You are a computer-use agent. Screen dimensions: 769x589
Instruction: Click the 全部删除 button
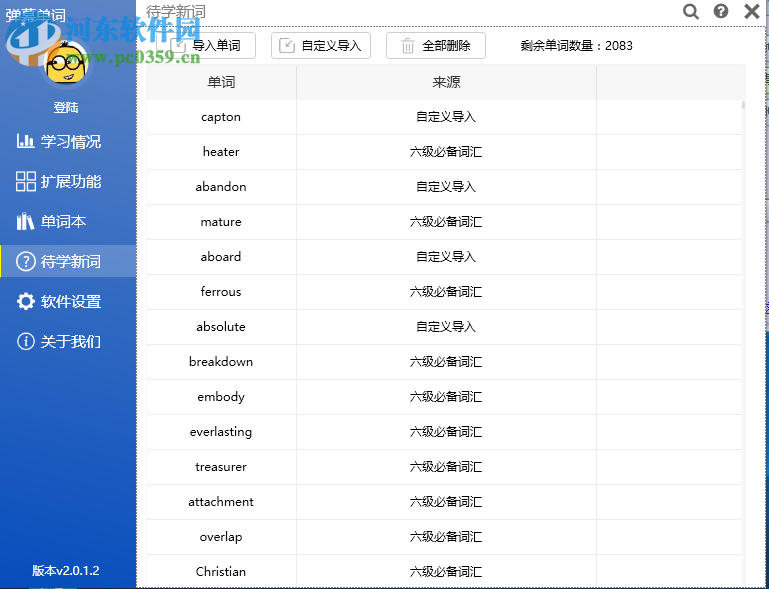436,46
